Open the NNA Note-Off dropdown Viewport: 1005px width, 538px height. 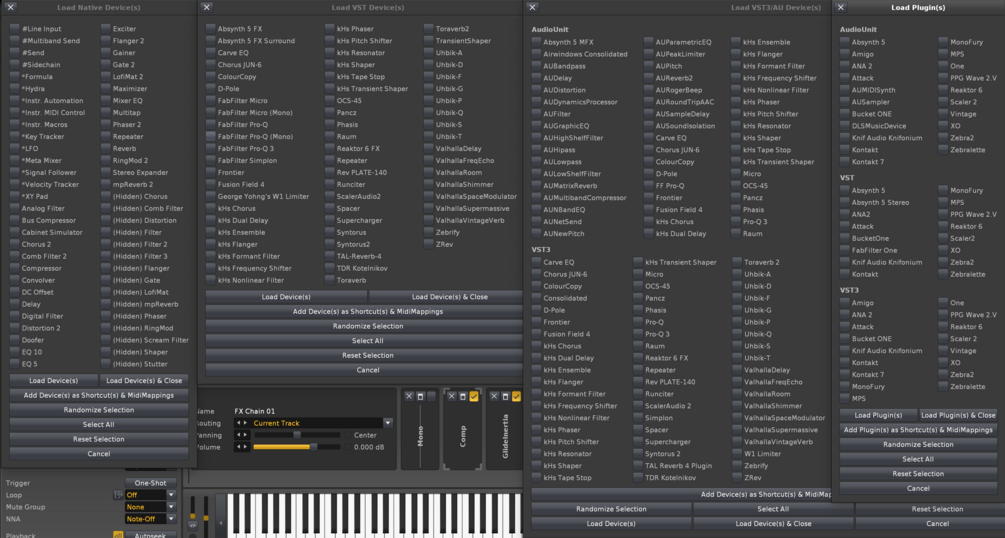(171, 519)
